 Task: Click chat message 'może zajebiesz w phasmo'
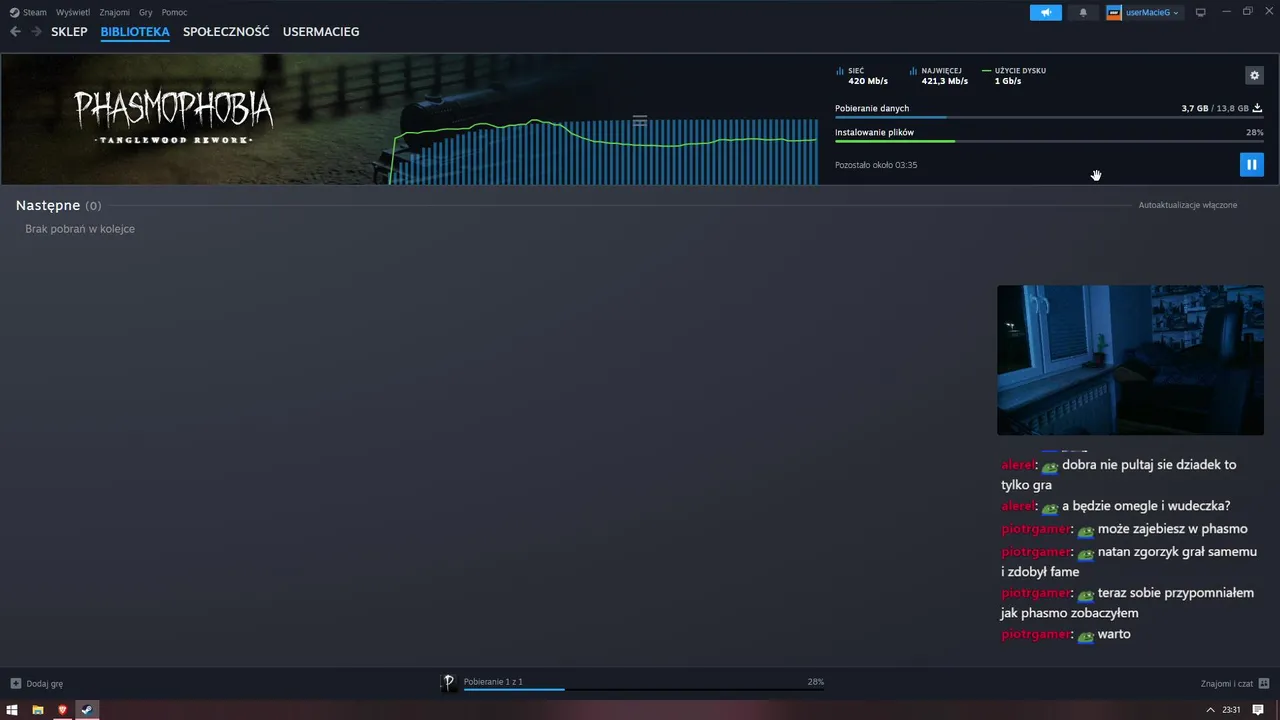pyautogui.click(x=1173, y=528)
